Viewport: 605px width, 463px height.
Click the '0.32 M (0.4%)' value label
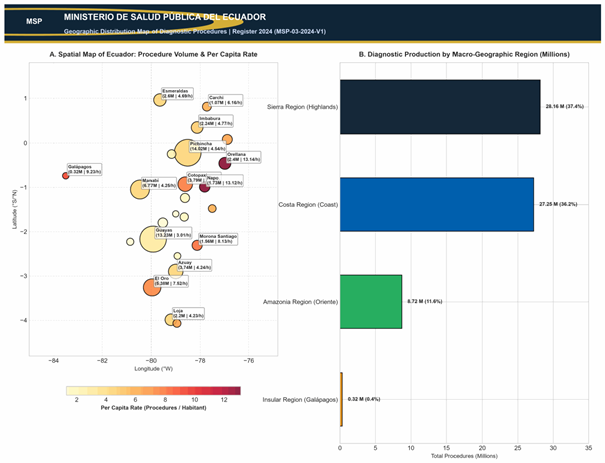click(x=364, y=399)
